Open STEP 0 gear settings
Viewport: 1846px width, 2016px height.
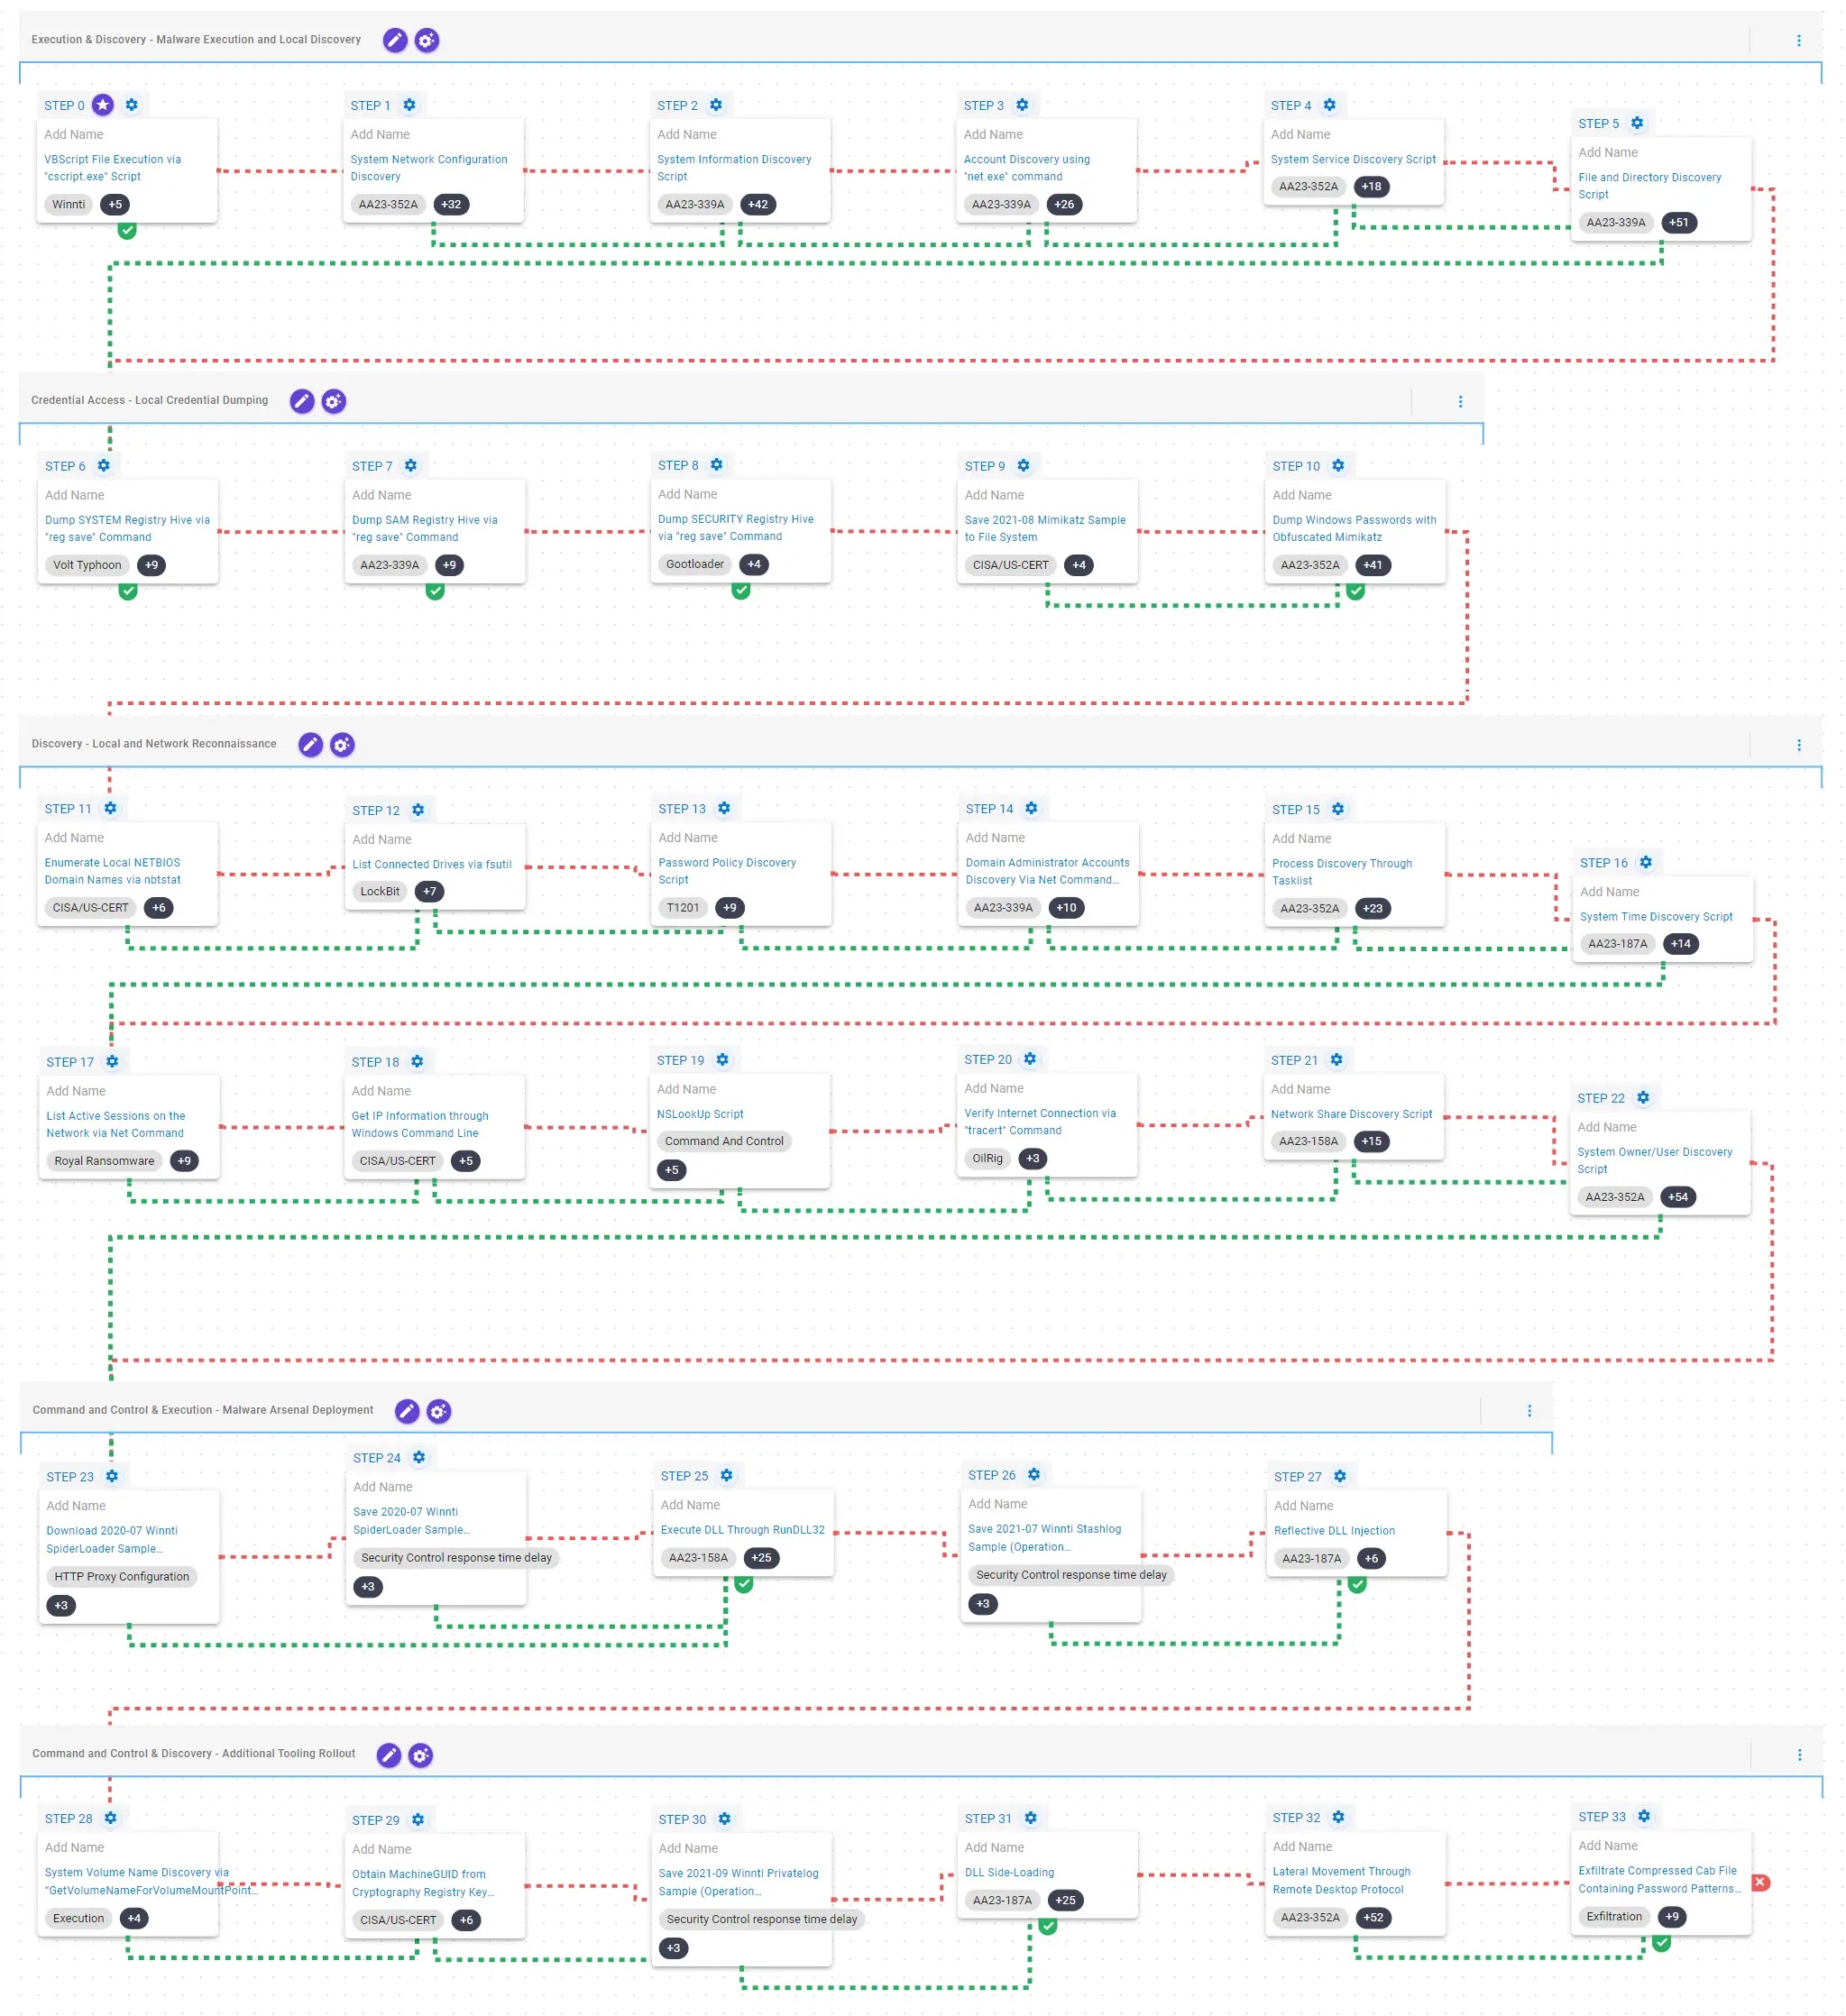pos(131,105)
